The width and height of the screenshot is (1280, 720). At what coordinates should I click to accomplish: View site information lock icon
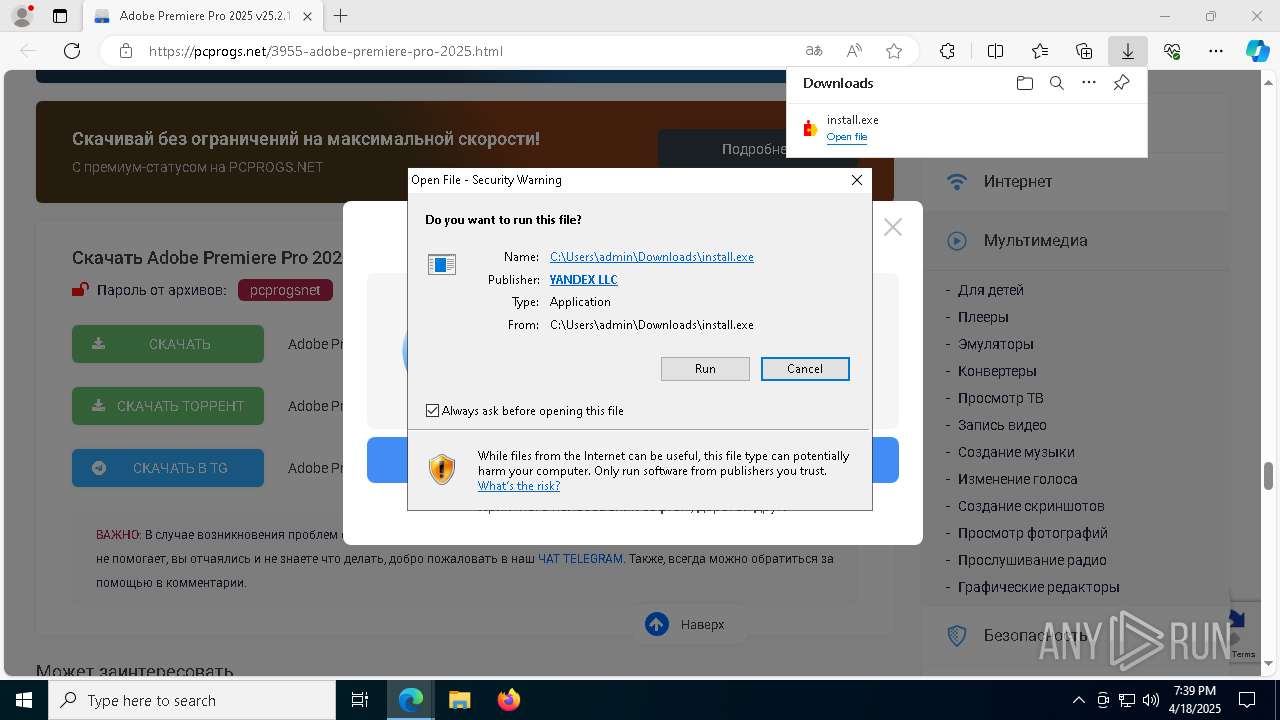(126, 51)
